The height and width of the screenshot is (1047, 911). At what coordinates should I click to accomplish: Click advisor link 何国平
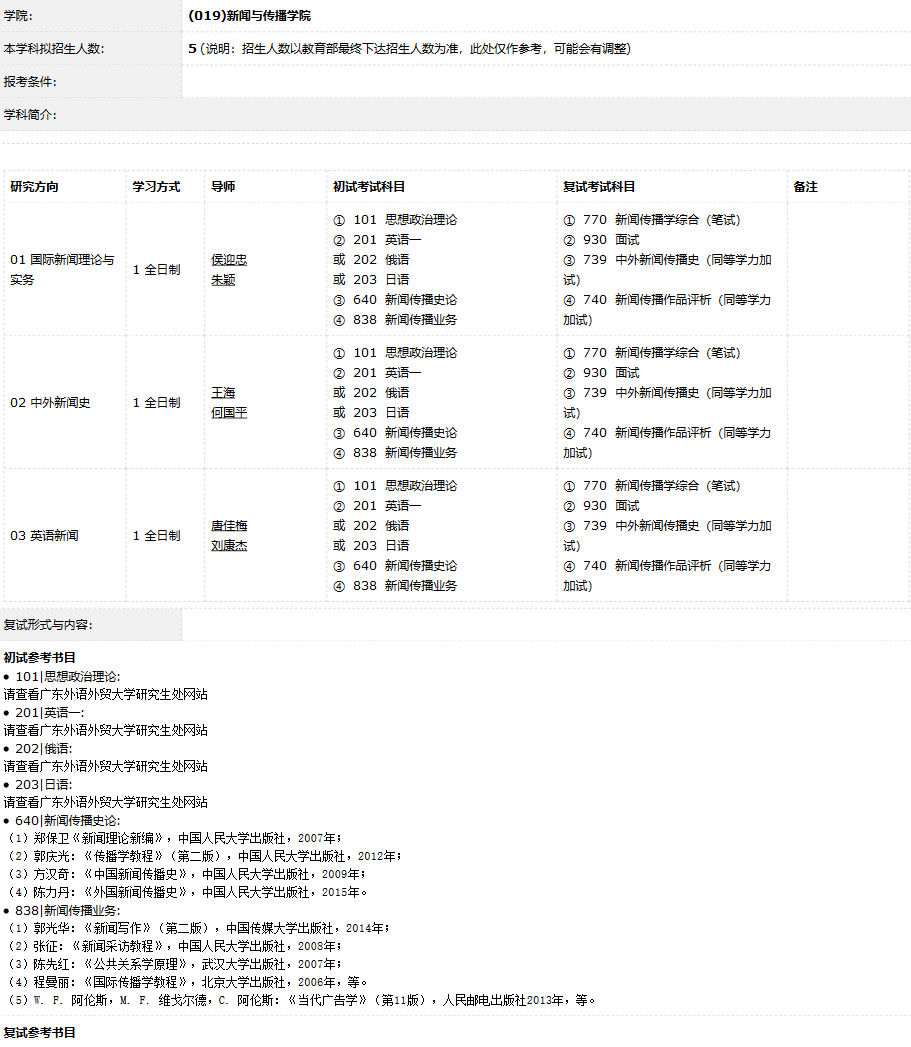point(229,413)
